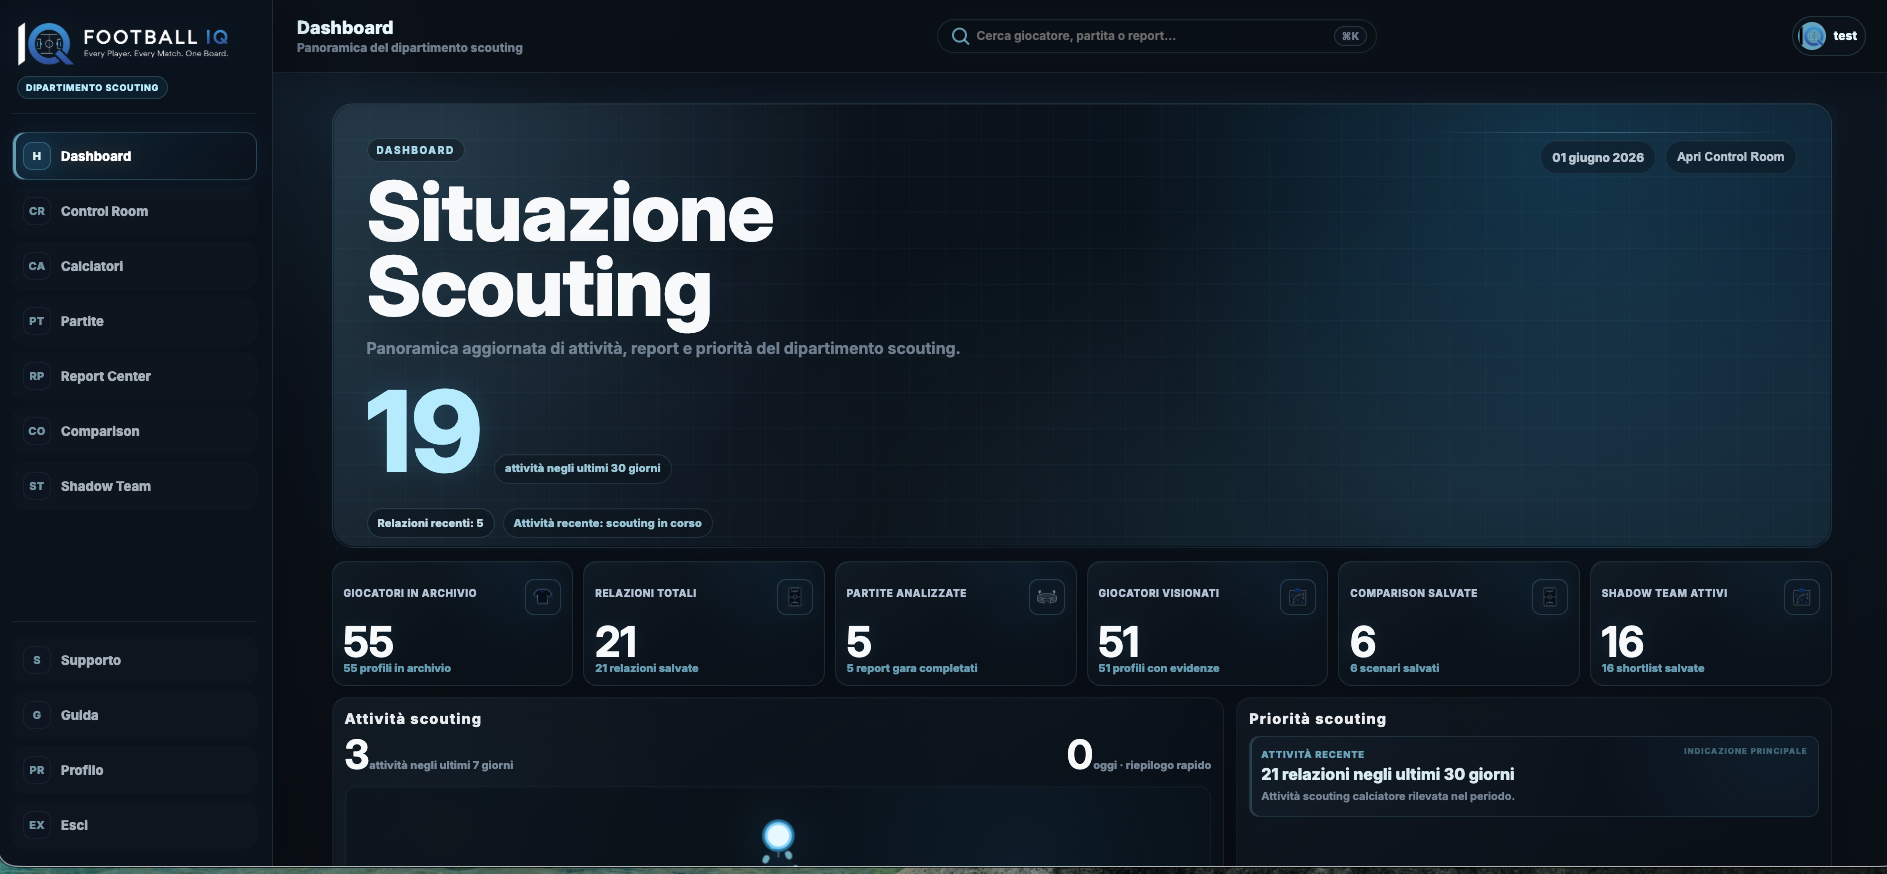Open the Giocatori Visionati card

(x=1207, y=623)
